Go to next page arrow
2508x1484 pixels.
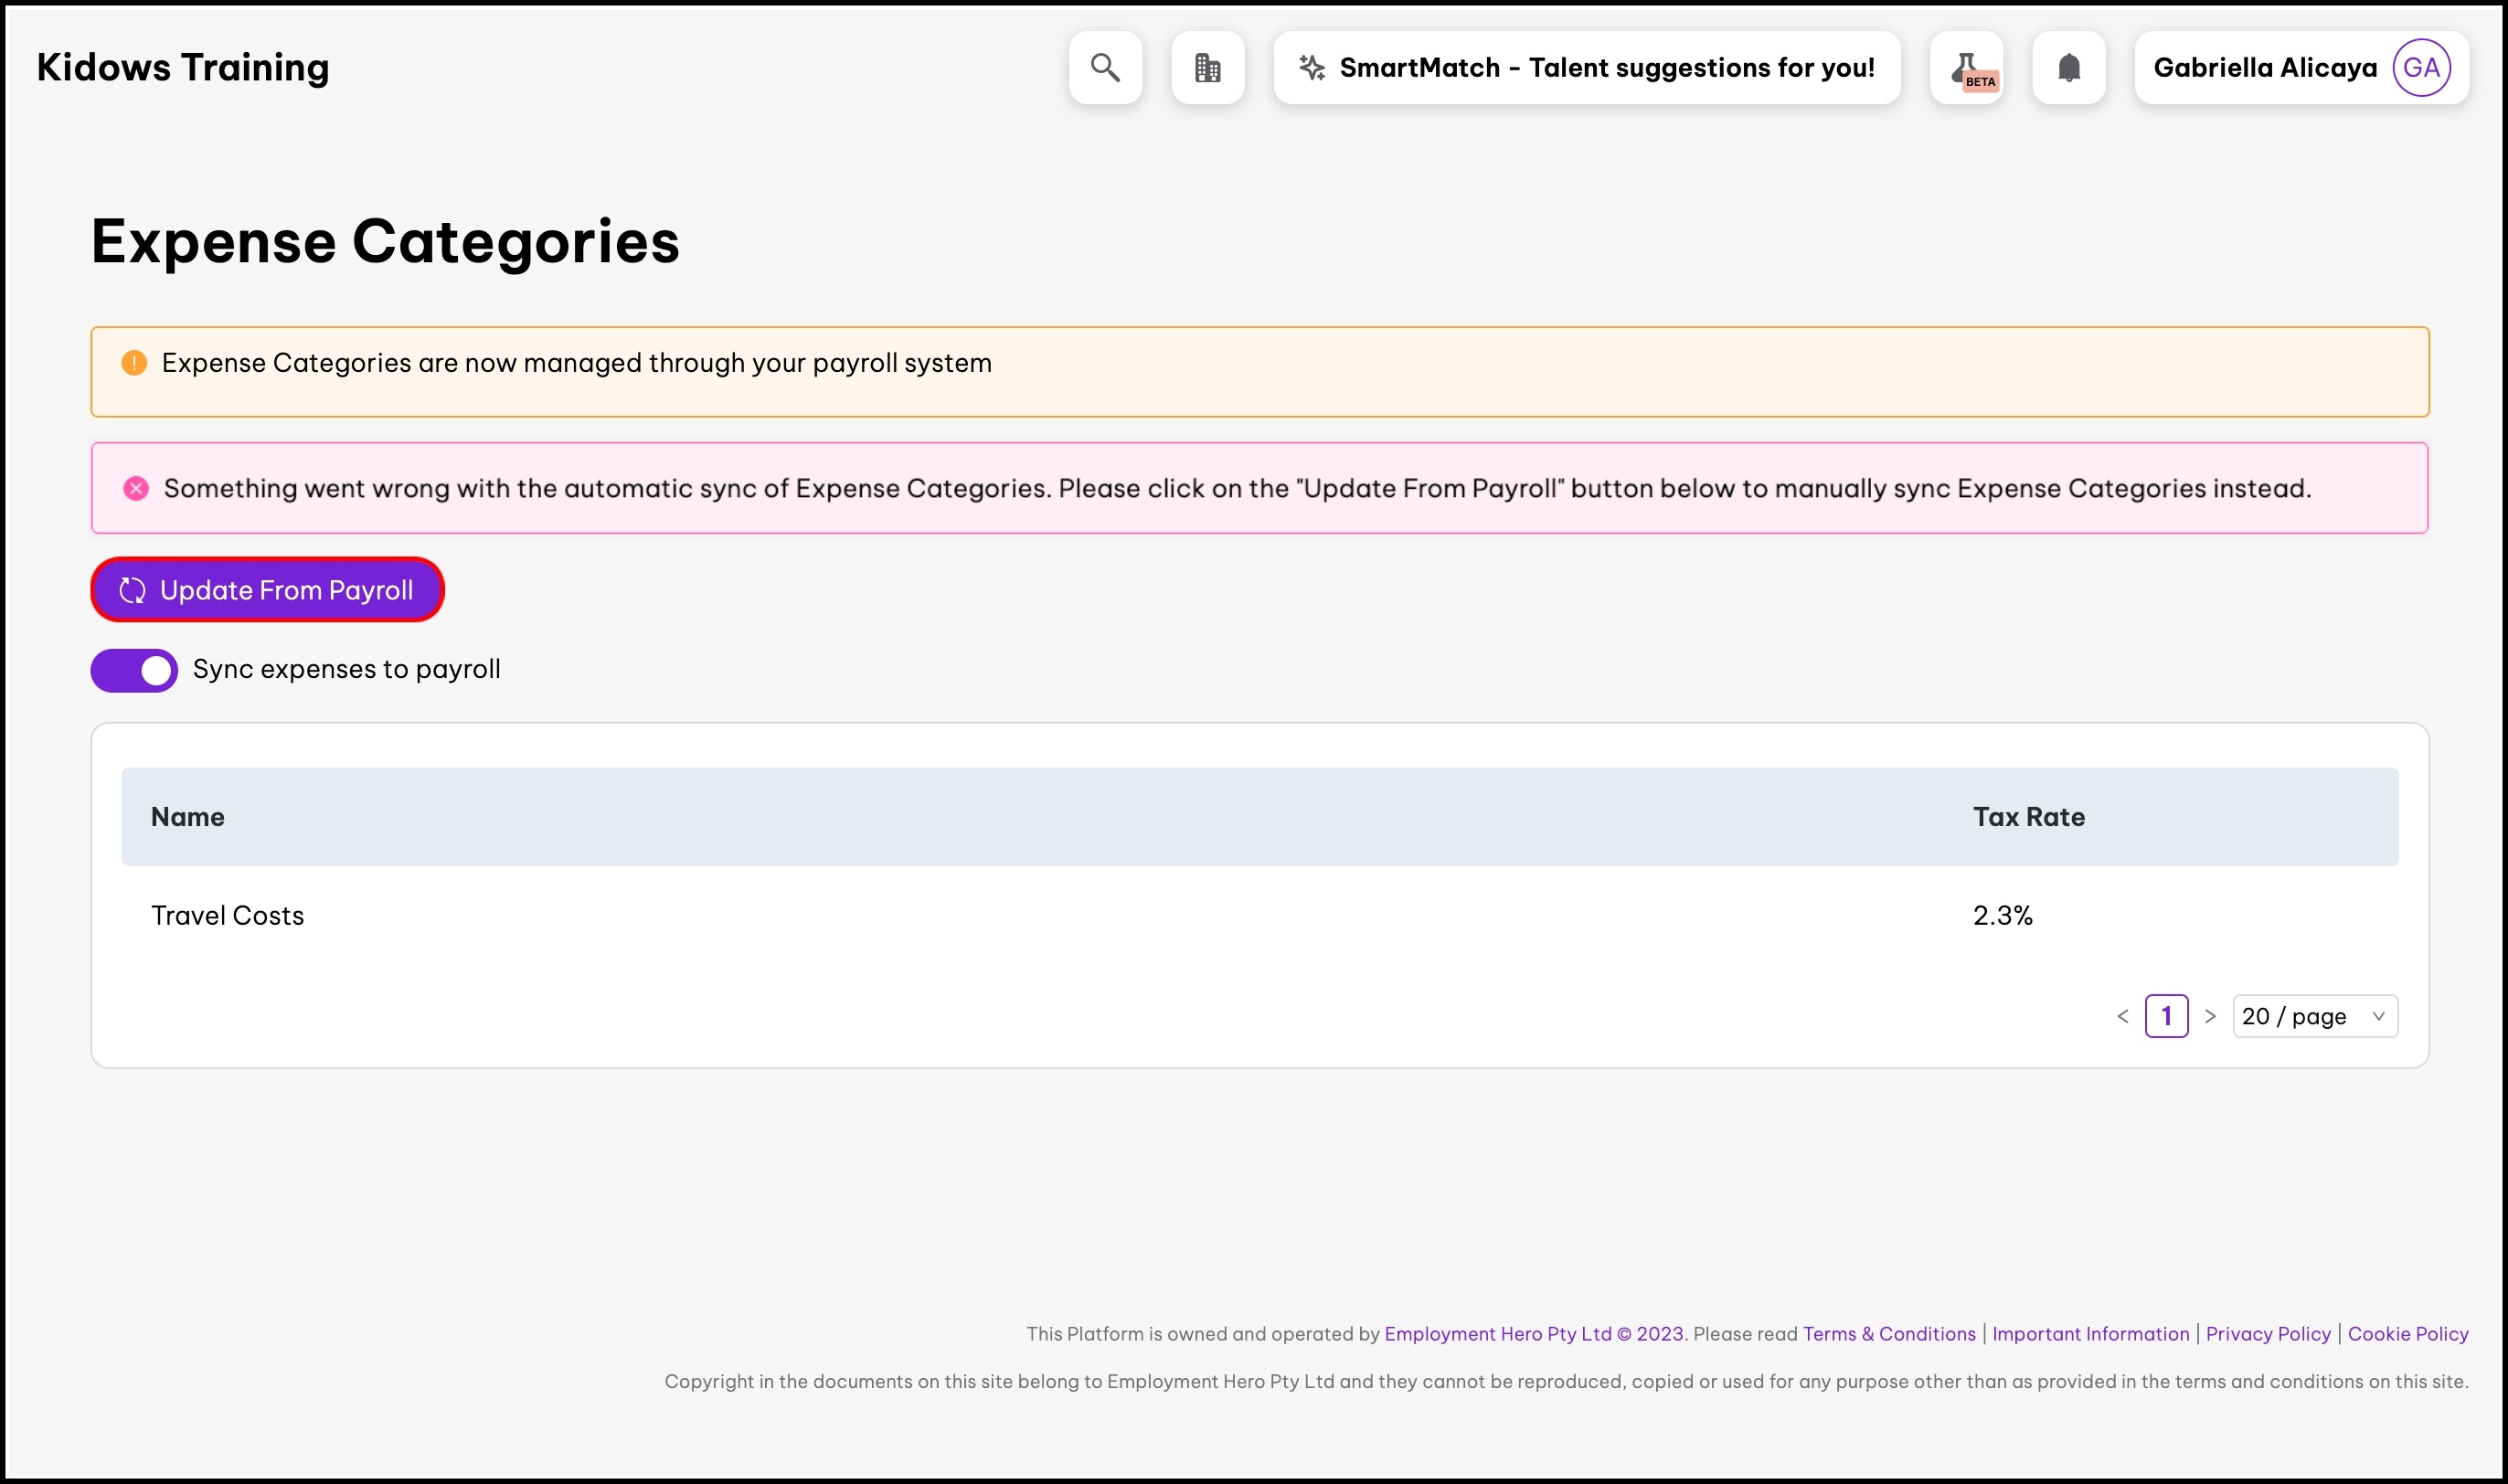click(x=2210, y=1016)
